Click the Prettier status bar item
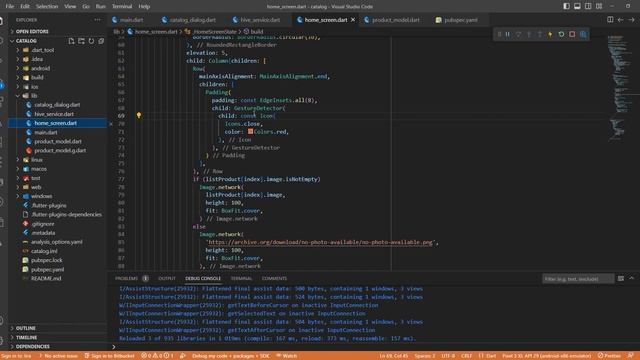 609,356
